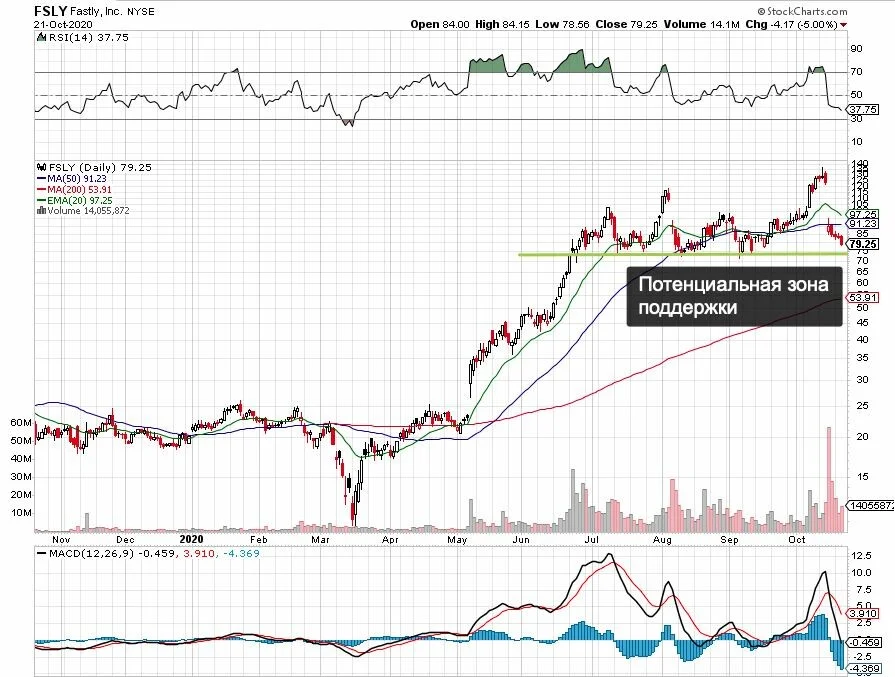Click the Volume 14,055,872 legend entry
This screenshot has height=677, width=895.
88,211
